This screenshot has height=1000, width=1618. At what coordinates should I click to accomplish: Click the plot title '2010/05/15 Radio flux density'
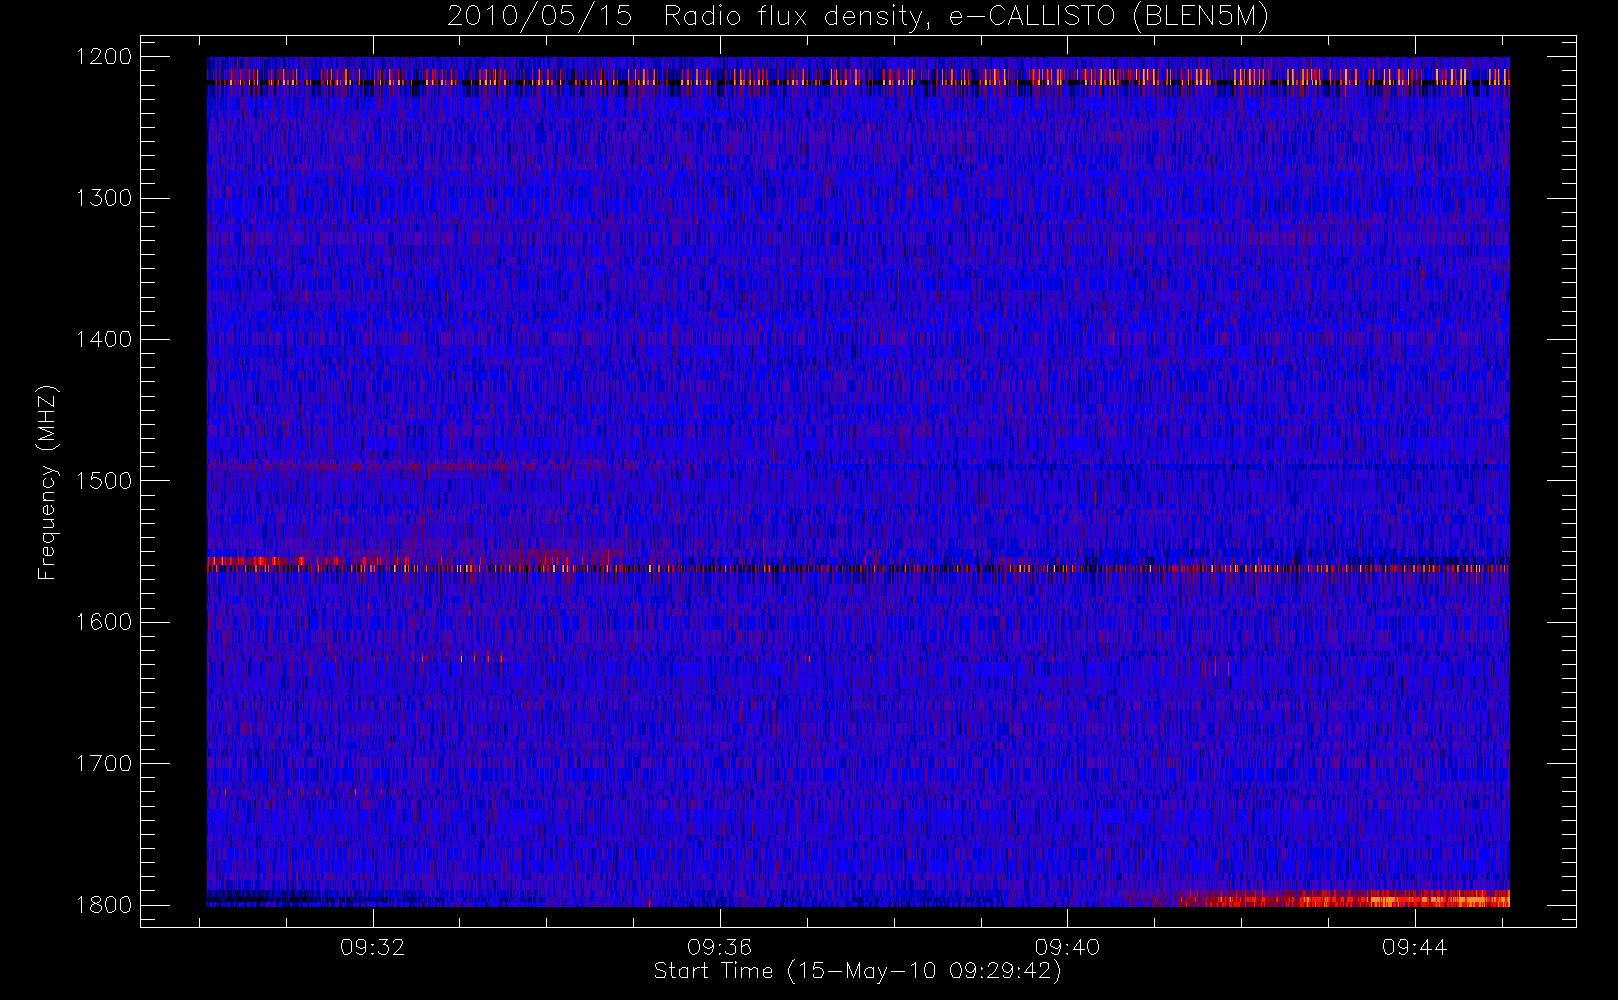(858, 17)
